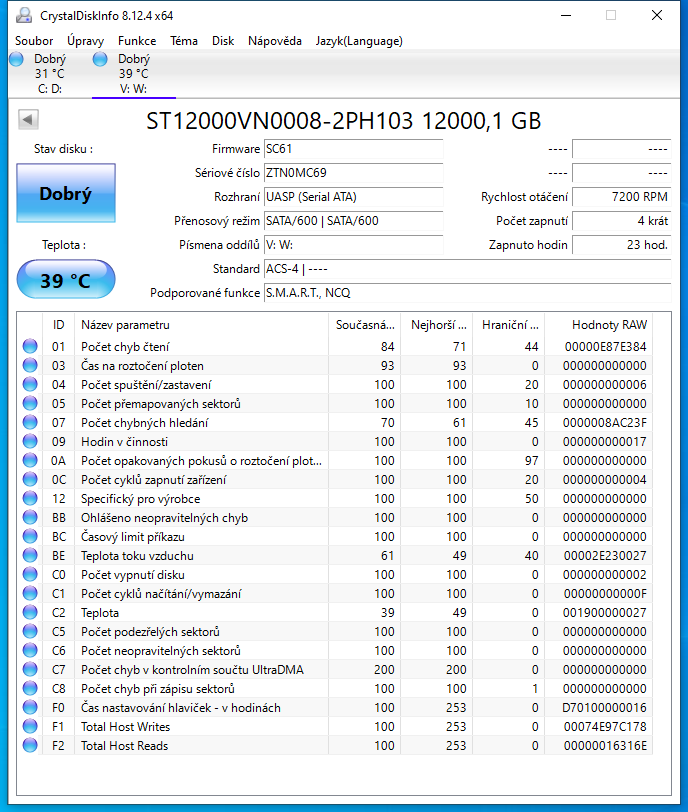Click status orb for attribute 01 read errors
The width and height of the screenshot is (688, 812).
point(30,347)
